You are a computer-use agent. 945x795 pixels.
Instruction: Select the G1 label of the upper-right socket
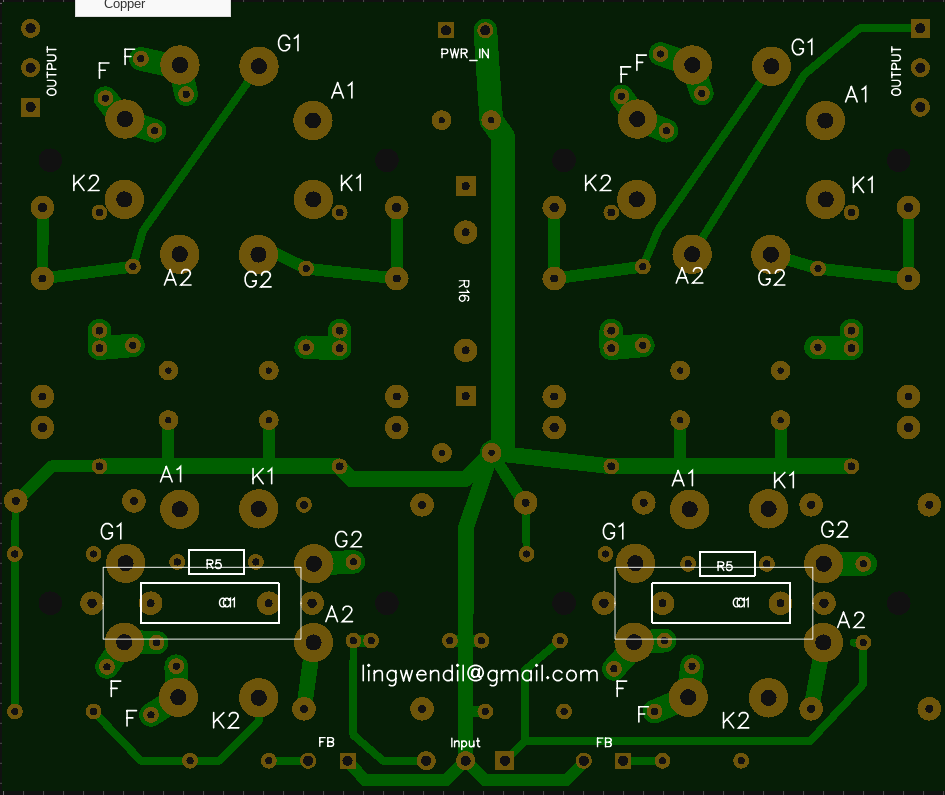(x=803, y=47)
